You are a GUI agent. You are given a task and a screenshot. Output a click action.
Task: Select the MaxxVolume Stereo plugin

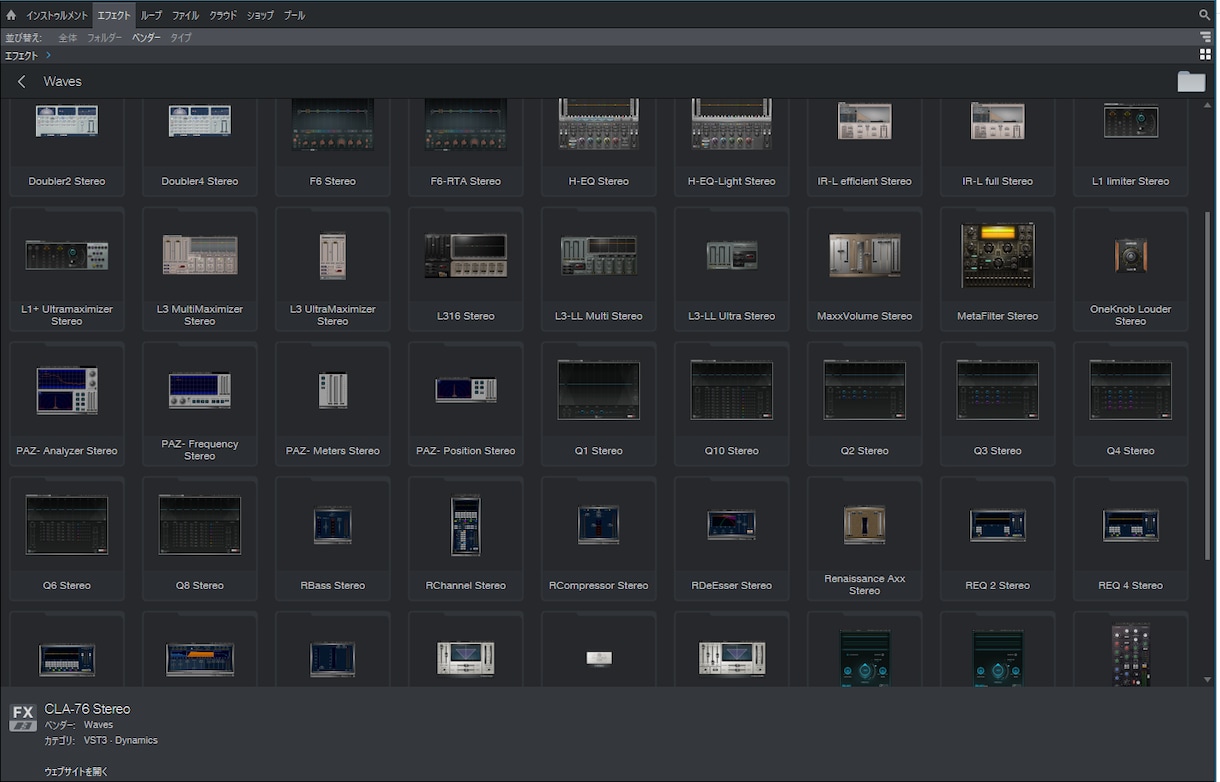coord(864,268)
